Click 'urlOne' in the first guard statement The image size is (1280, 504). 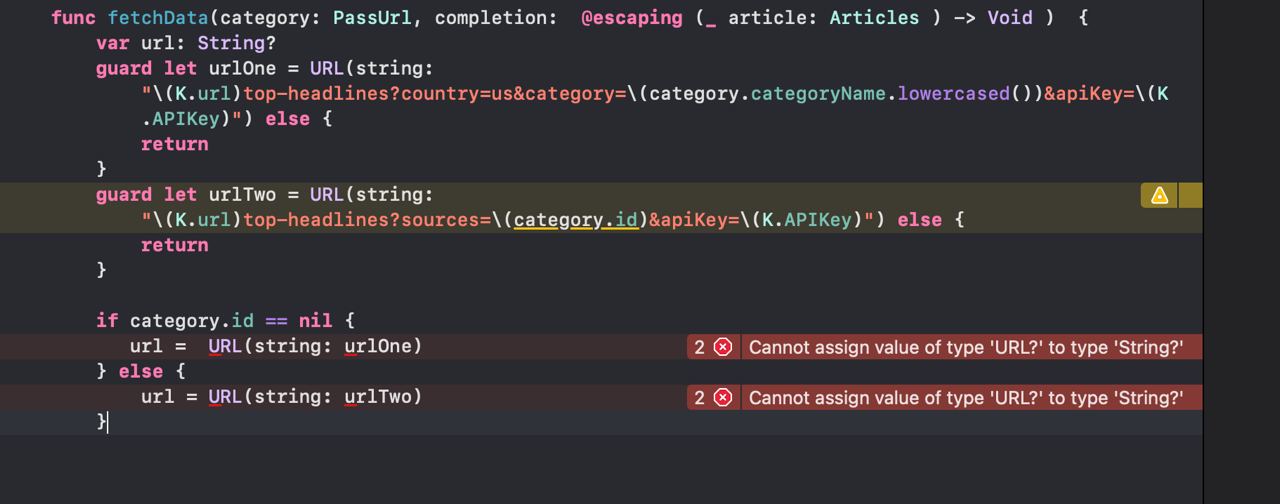coord(242,68)
